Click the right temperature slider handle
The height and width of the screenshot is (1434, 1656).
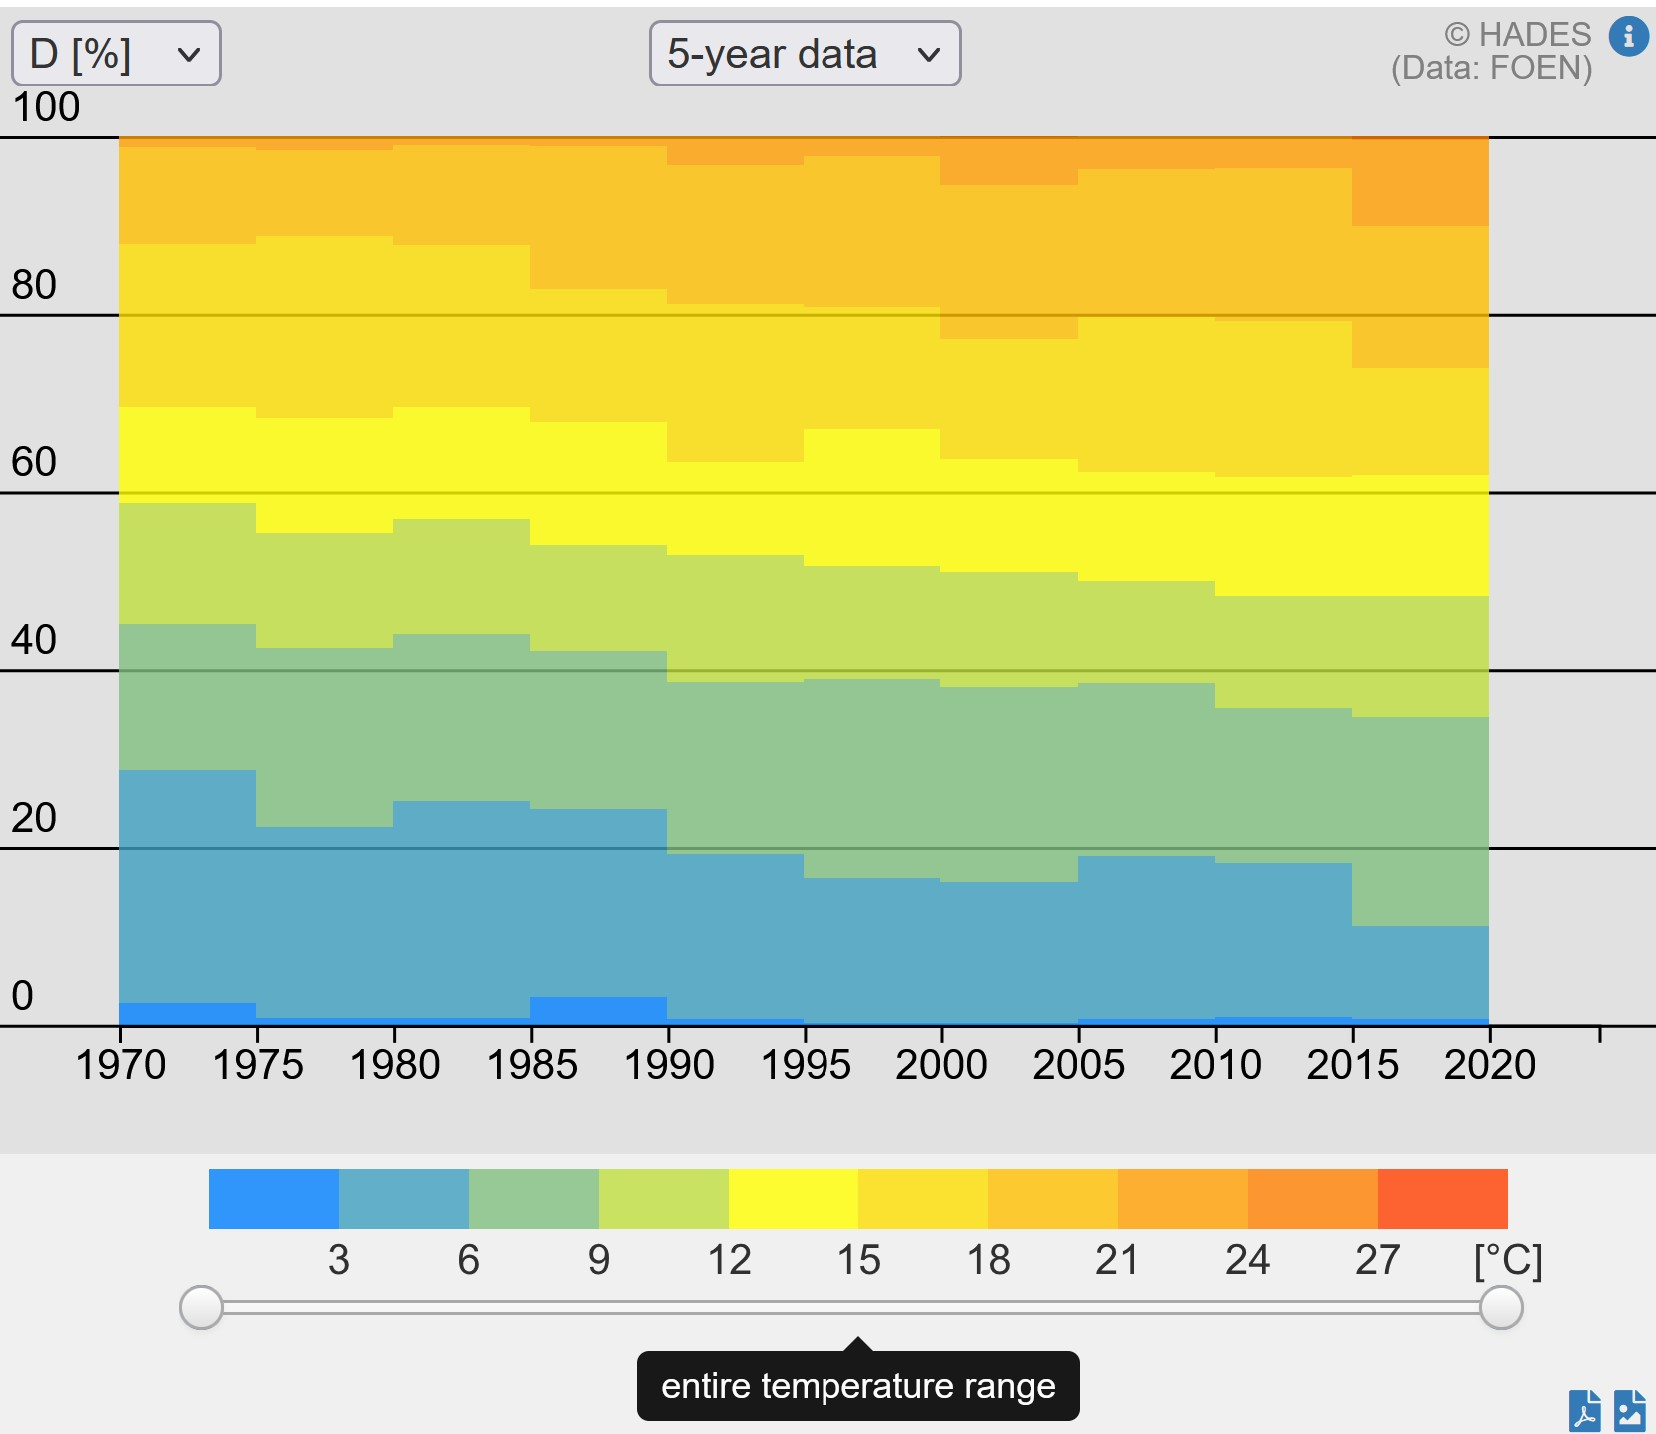tap(1500, 1308)
